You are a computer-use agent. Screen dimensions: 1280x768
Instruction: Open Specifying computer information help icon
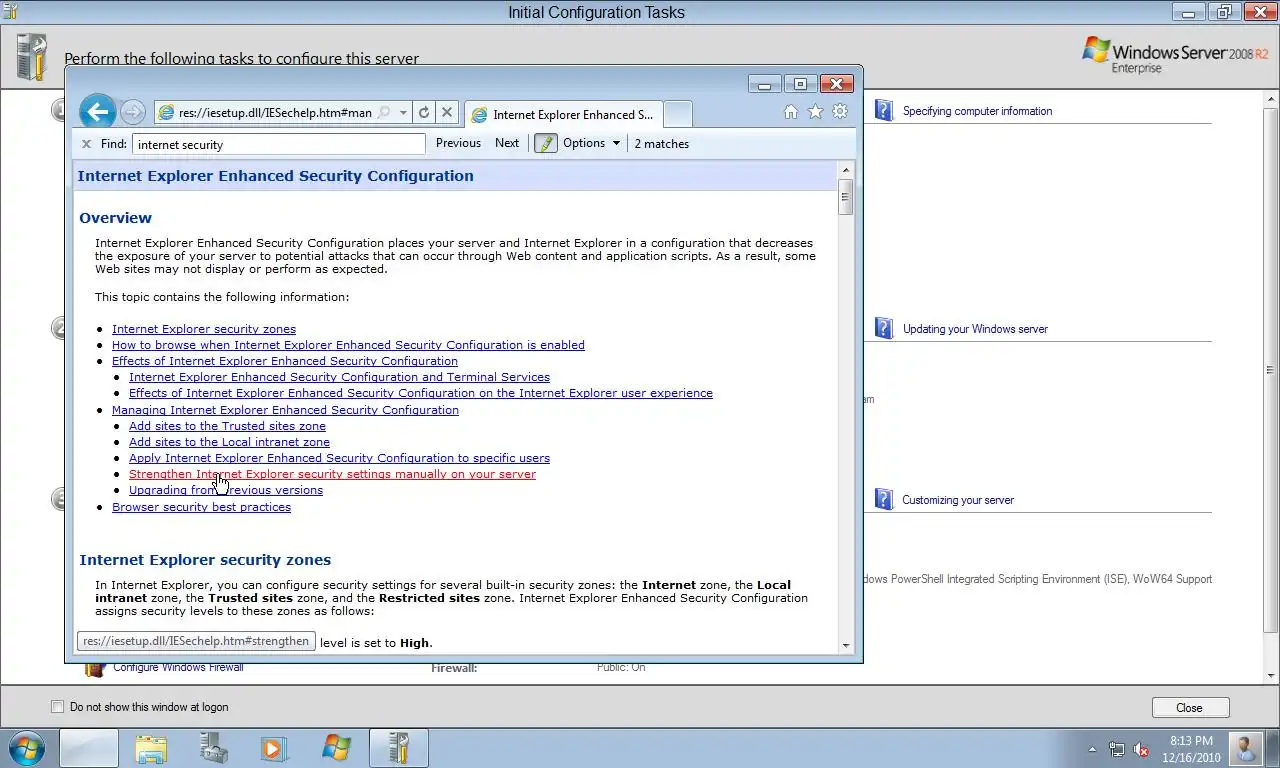tap(883, 110)
